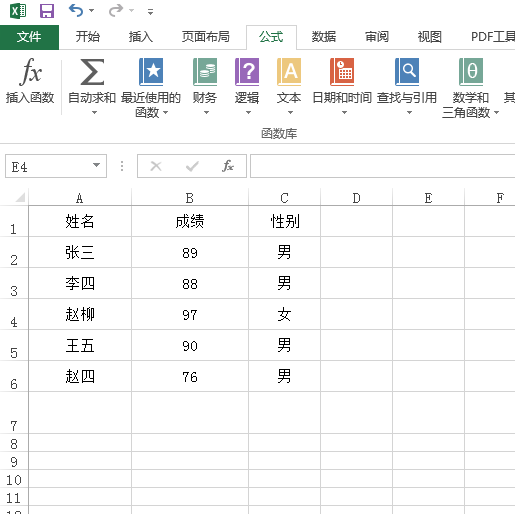Viewport: 515px width, 514px height.
Task: Open the 审阅 tab
Action: click(377, 37)
